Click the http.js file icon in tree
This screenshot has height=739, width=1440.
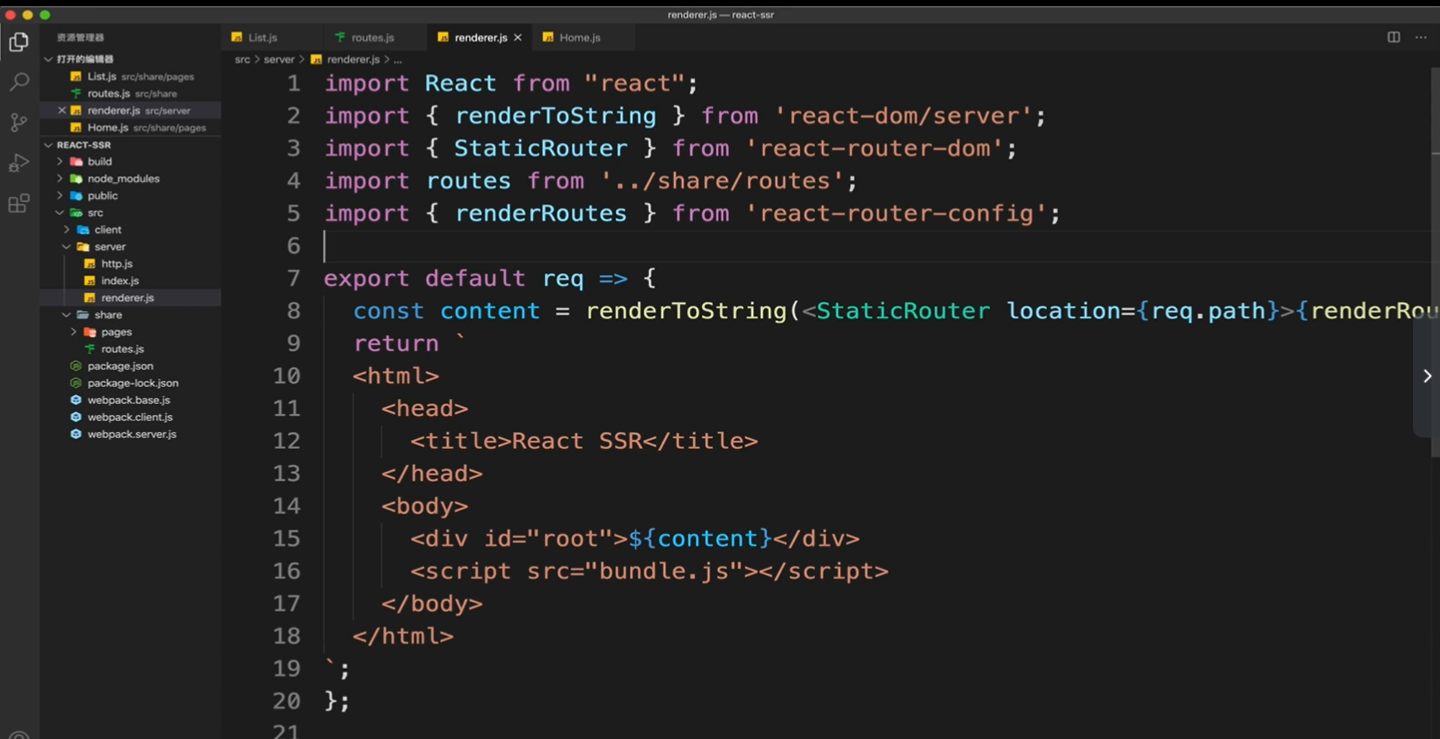(90, 264)
